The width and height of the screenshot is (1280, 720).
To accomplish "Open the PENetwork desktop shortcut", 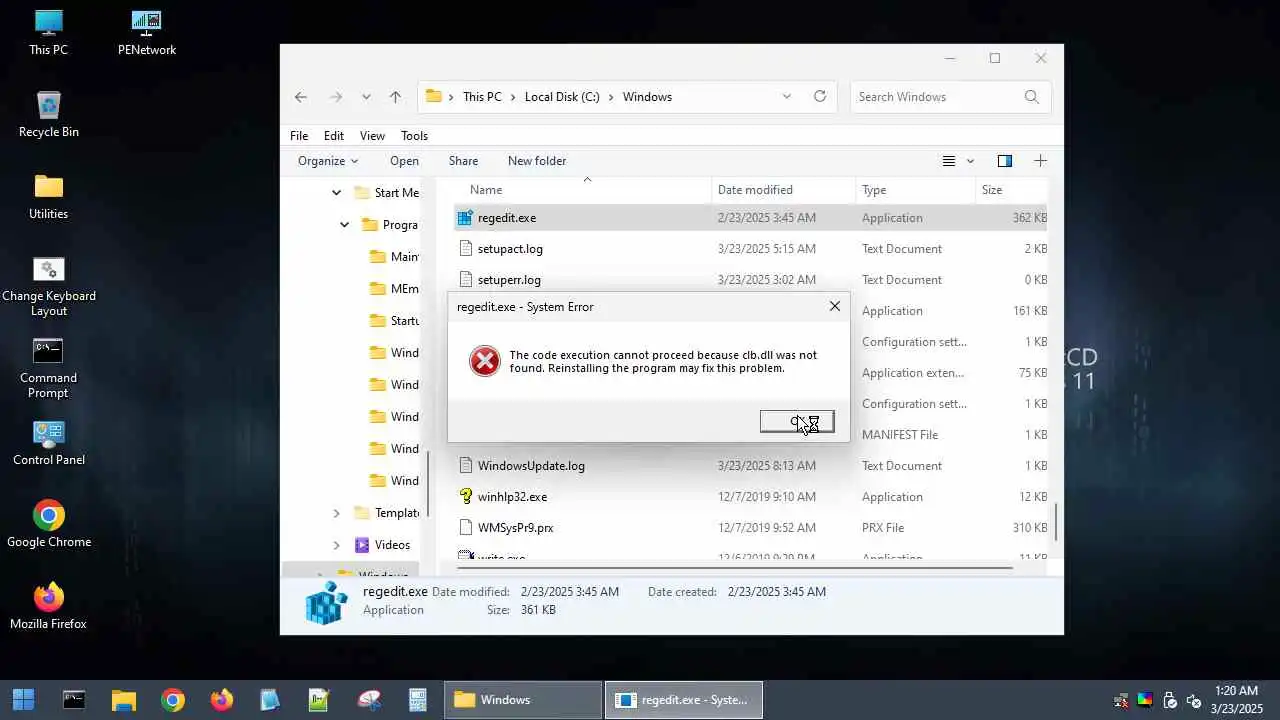I will (147, 33).
